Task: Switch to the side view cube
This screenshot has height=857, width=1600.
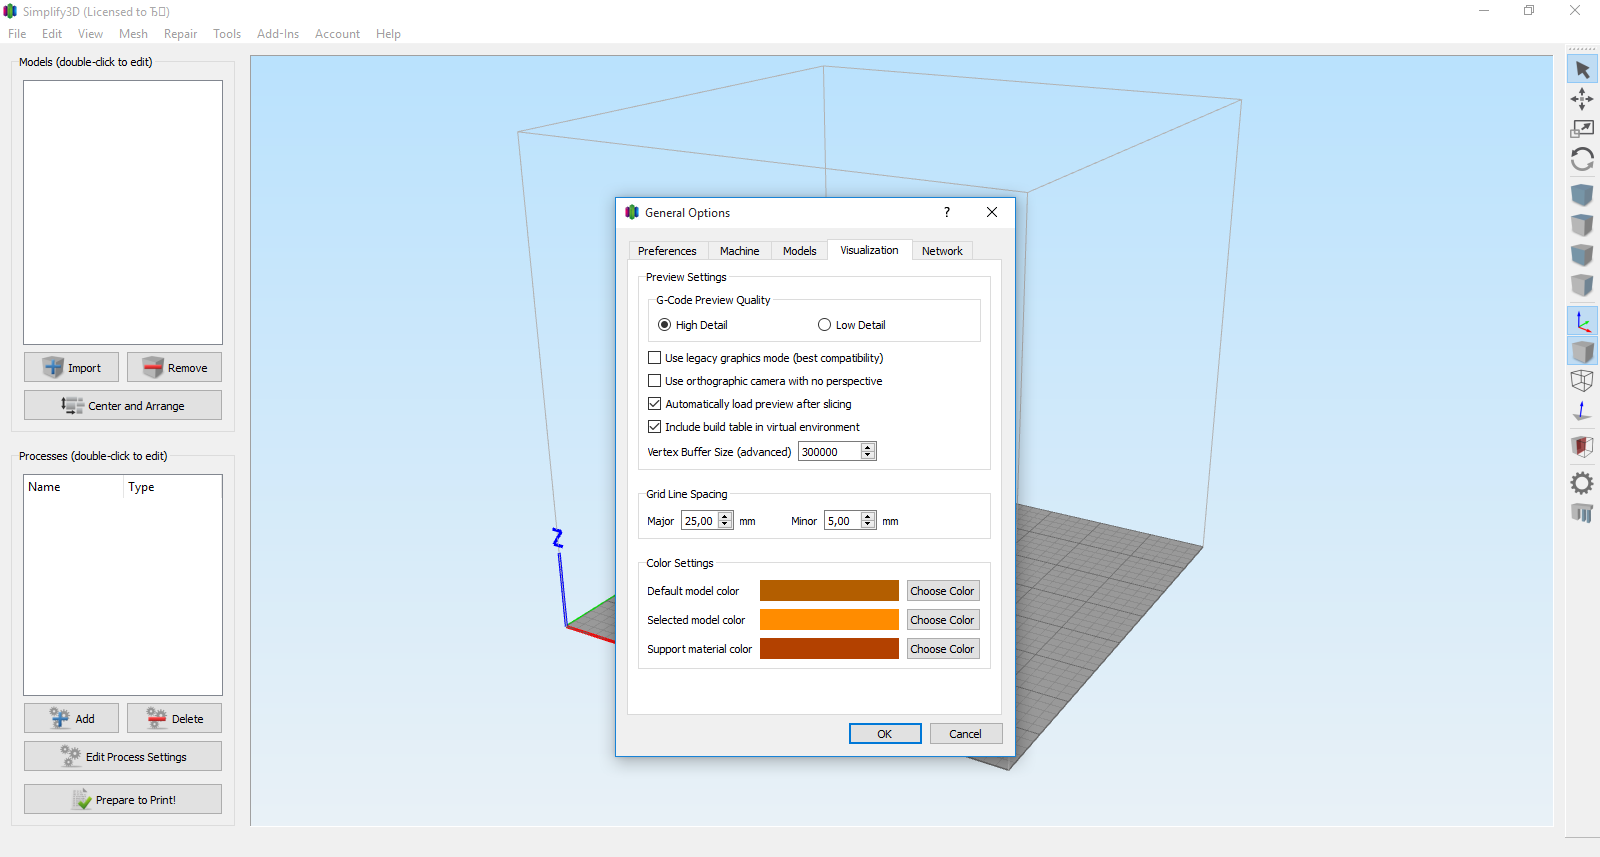Action: coord(1582,284)
